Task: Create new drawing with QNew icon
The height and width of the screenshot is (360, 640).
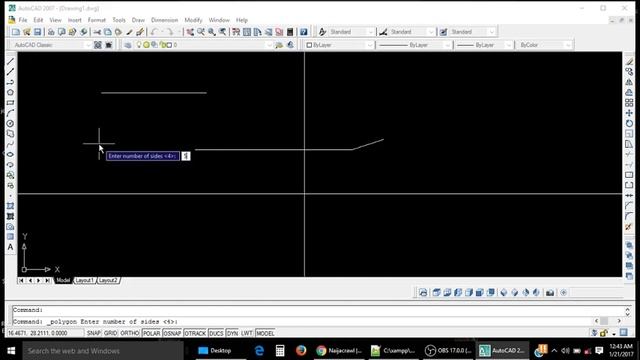Action: [x=16, y=32]
